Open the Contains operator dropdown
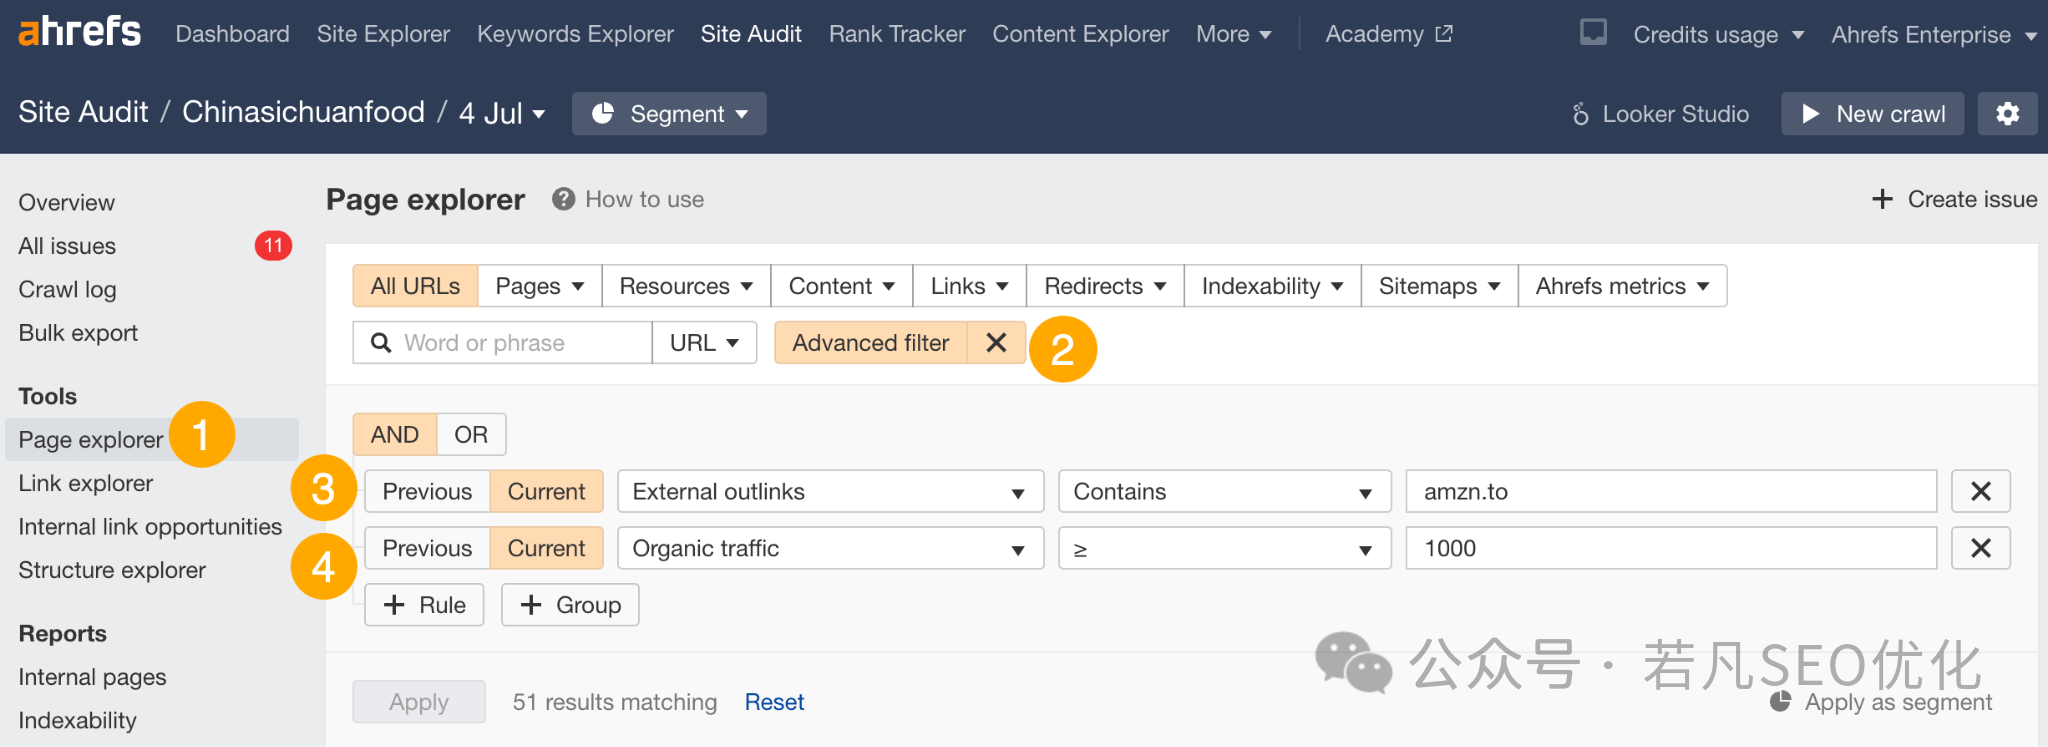 [x=1224, y=491]
